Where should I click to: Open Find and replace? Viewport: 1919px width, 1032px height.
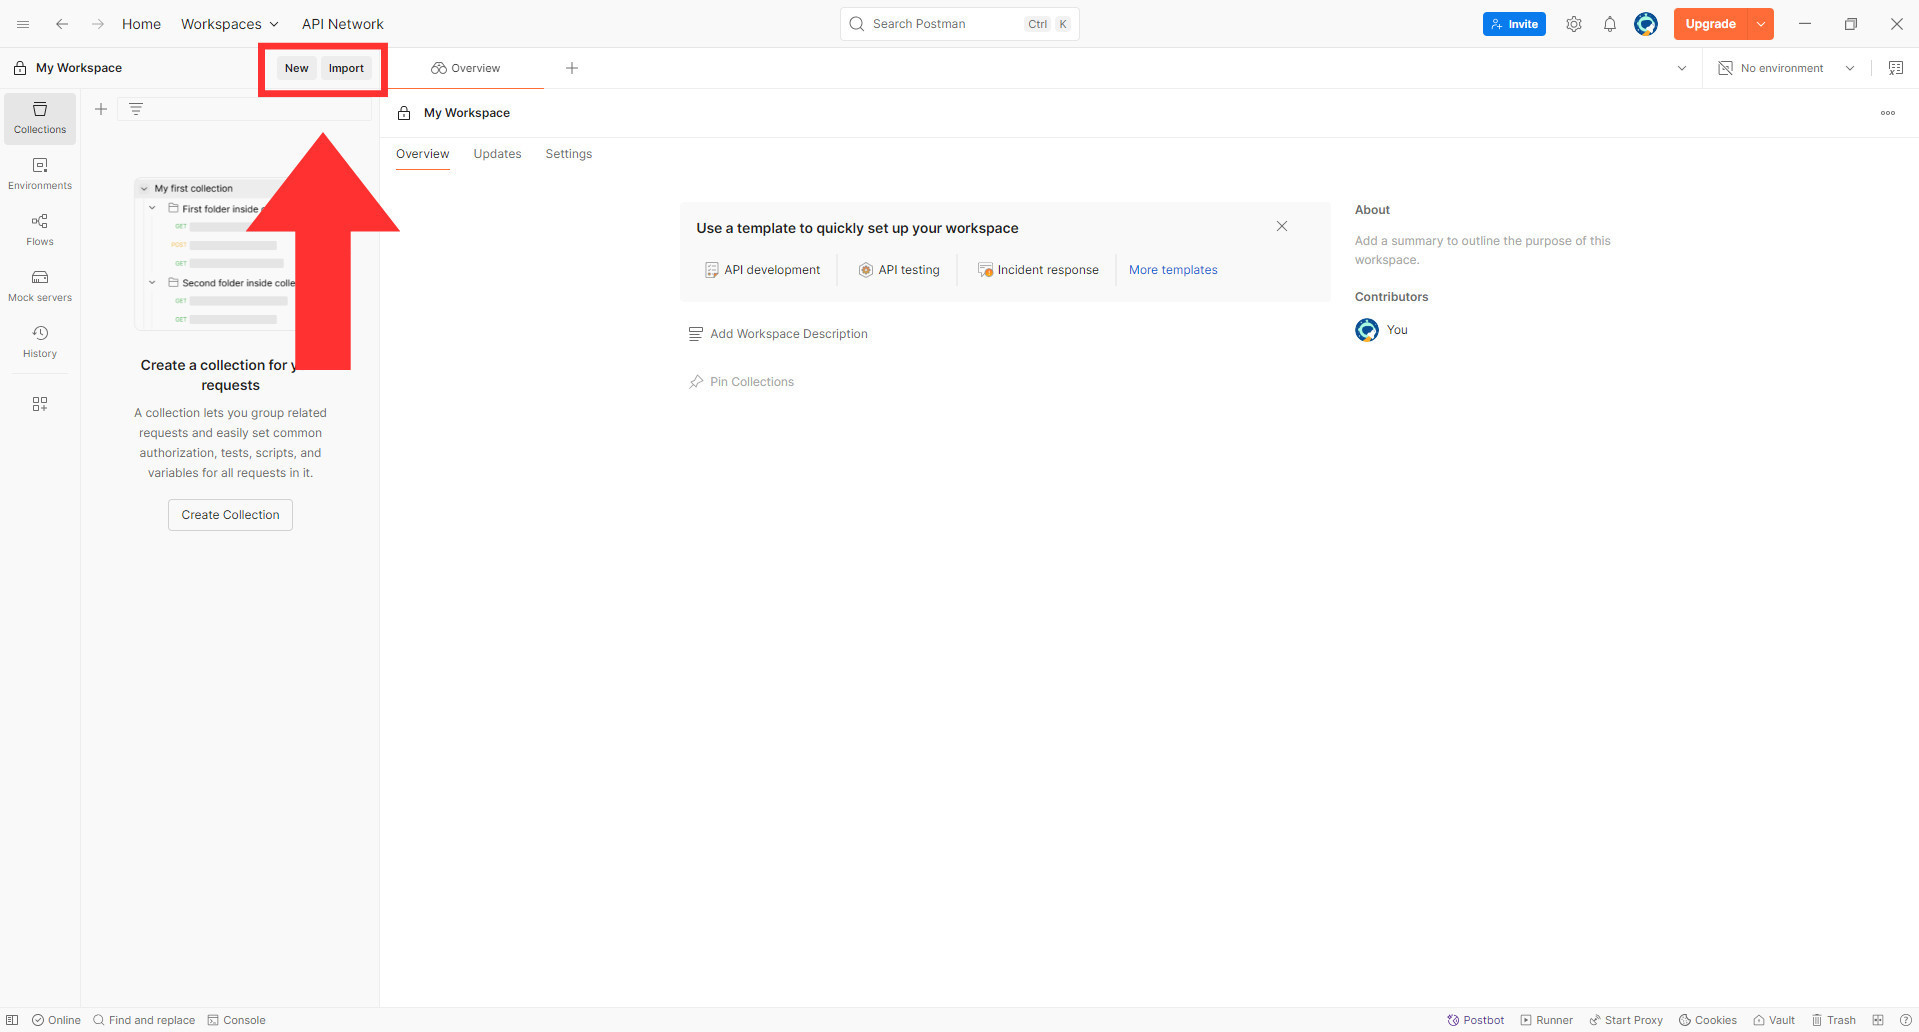(144, 1020)
